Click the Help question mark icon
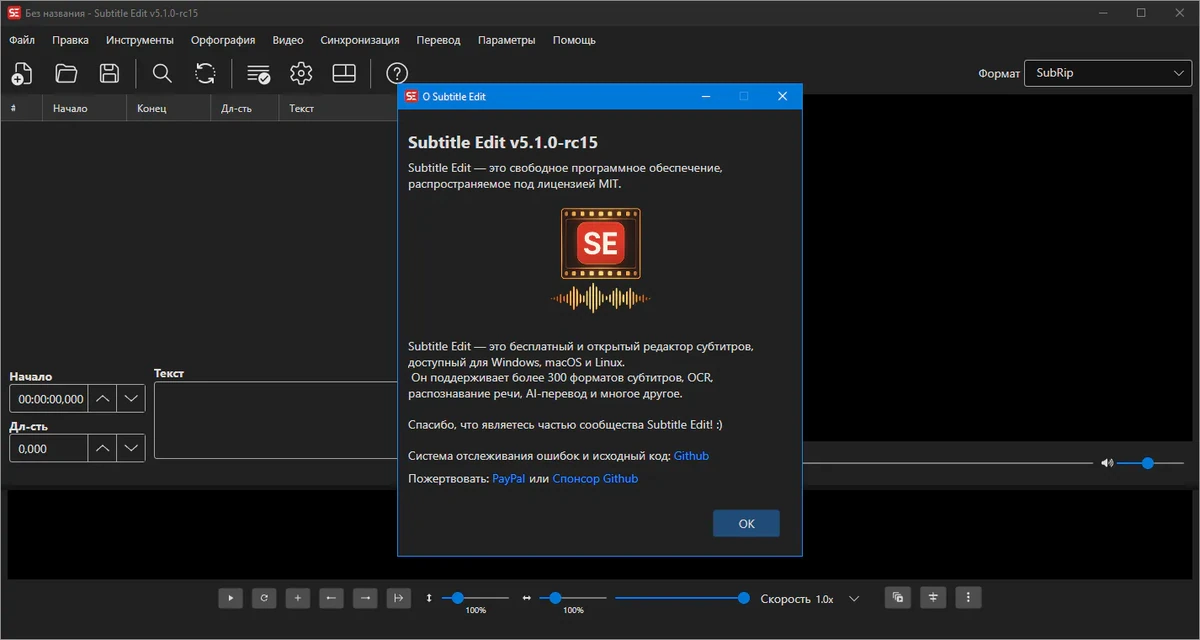This screenshot has width=1200, height=640. [397, 73]
